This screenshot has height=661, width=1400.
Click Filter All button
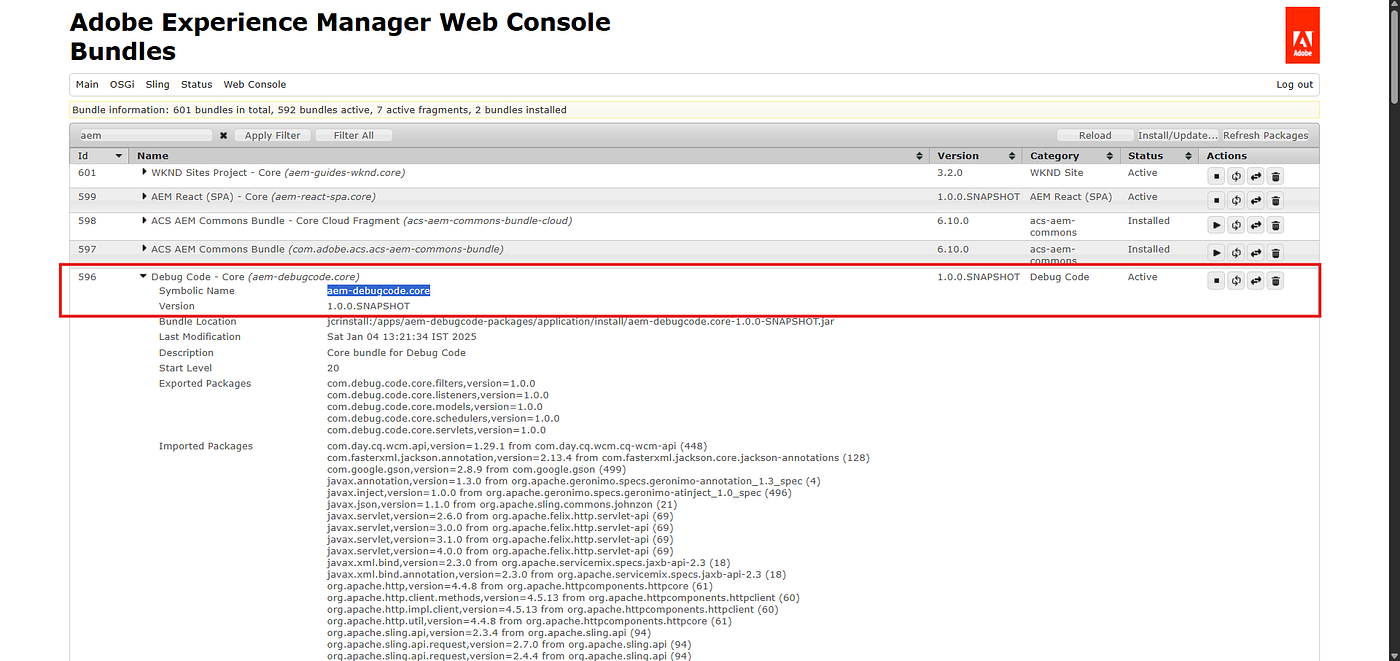tap(354, 135)
